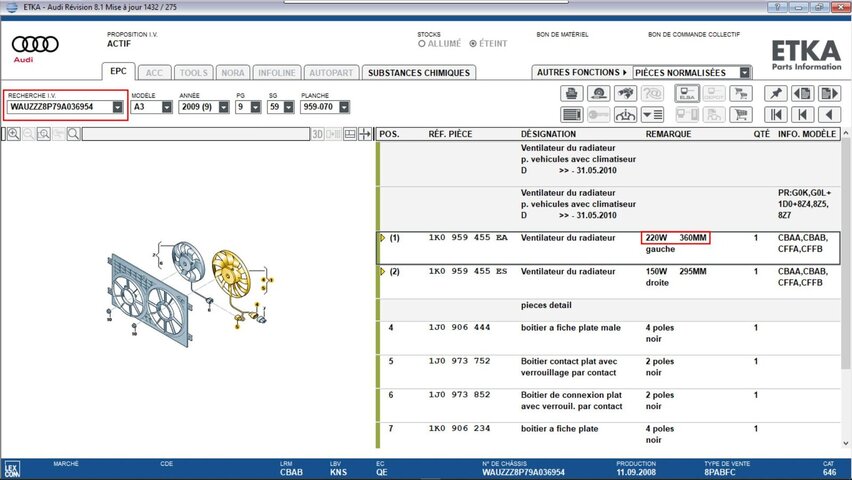Image resolution: width=852 pixels, height=480 pixels.
Task: Click the plain magnifier search icon
Action: click(x=73, y=134)
